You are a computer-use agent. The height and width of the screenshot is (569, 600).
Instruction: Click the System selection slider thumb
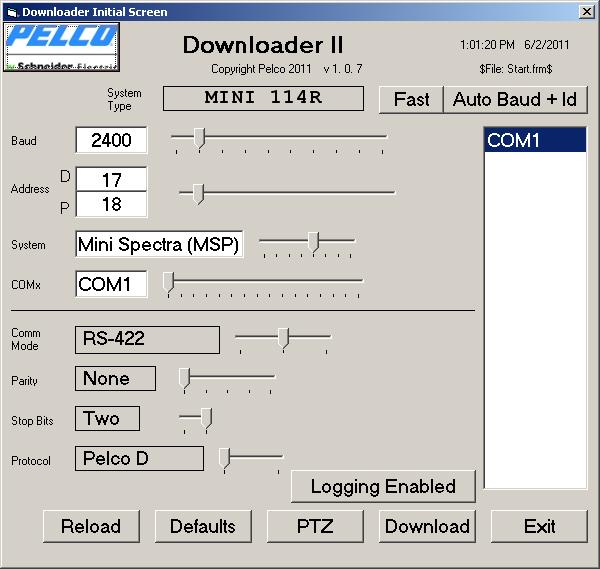click(x=313, y=242)
